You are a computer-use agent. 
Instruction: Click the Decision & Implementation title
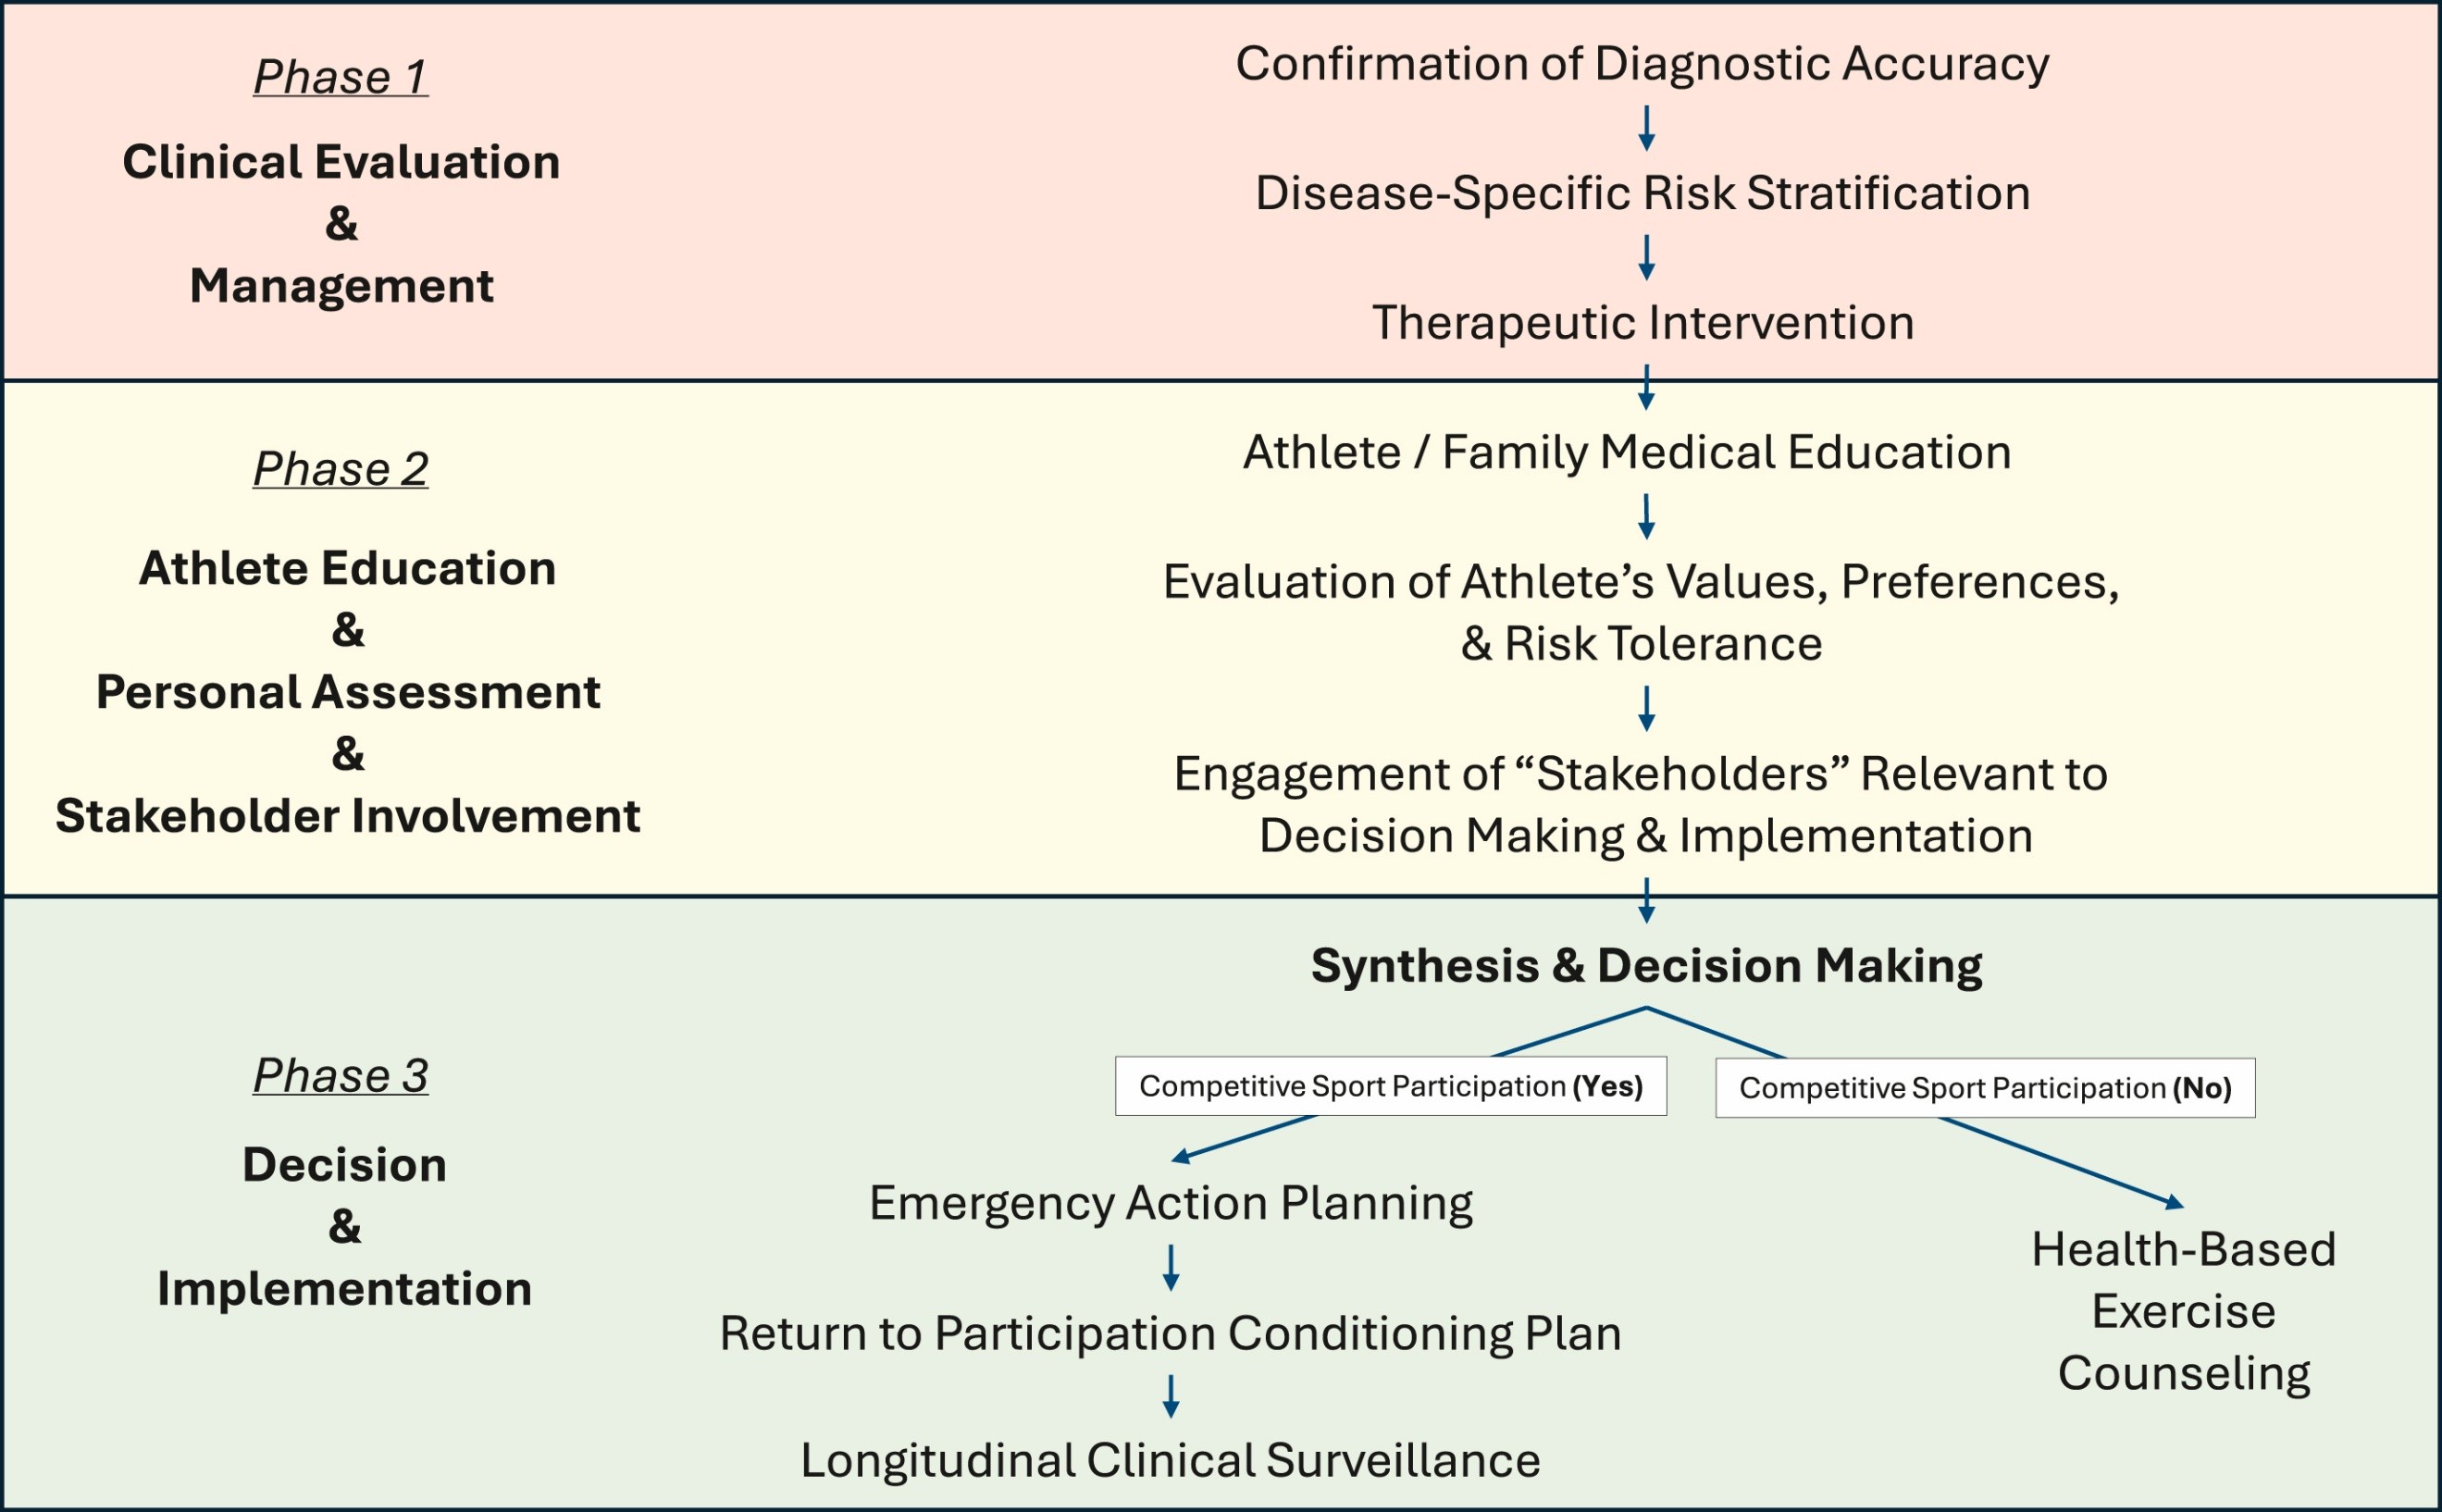click(344, 1227)
